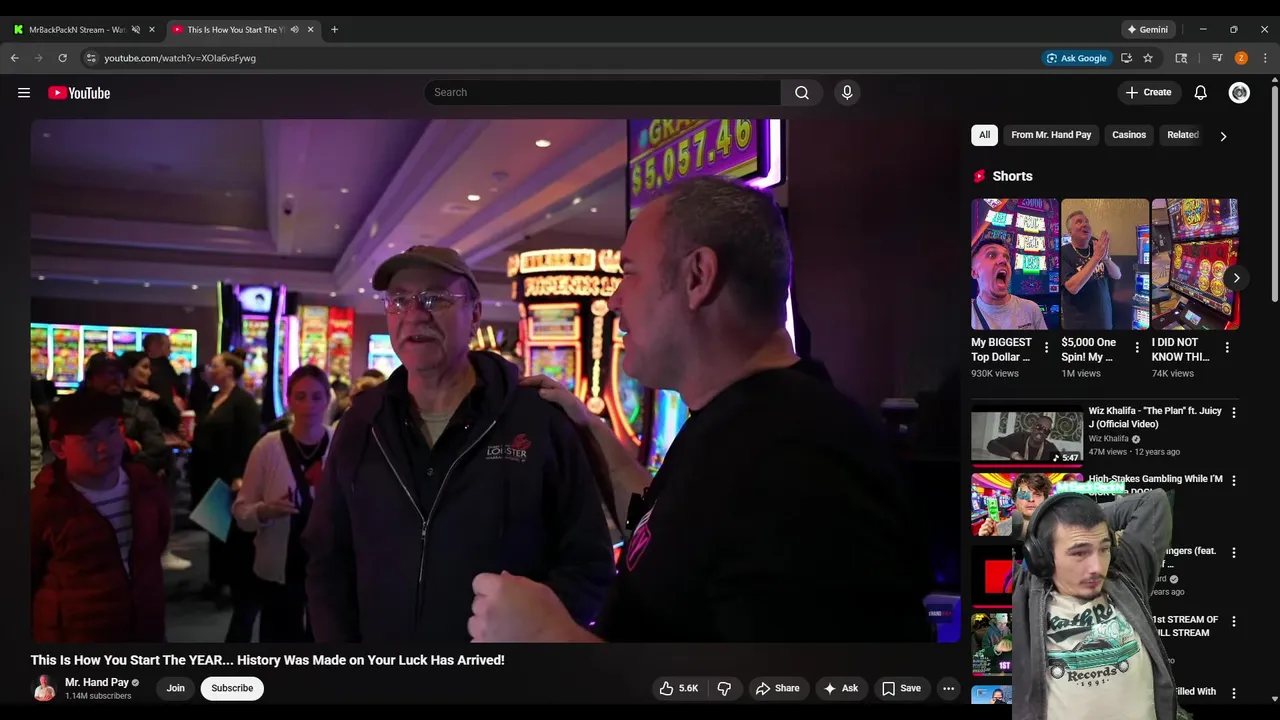The width and height of the screenshot is (1280, 720).
Task: Click the Ask Google button in address bar
Action: (1076, 58)
